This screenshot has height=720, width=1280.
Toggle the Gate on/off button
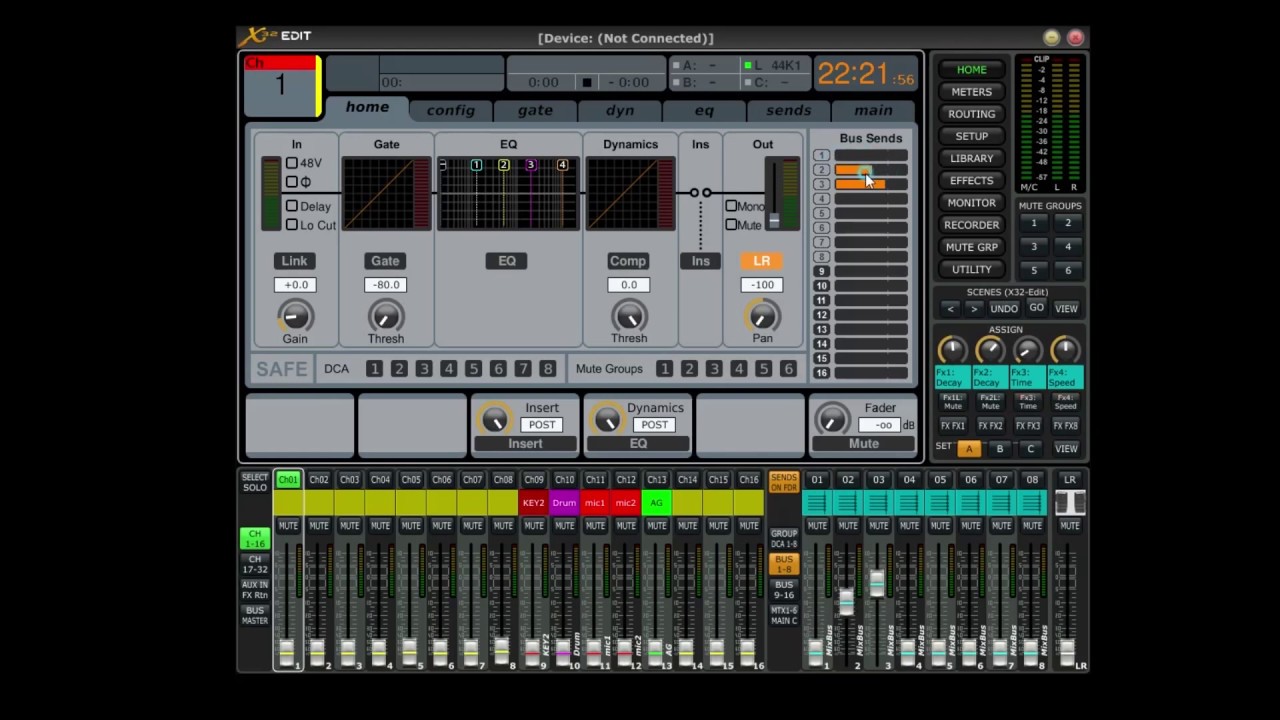point(385,261)
